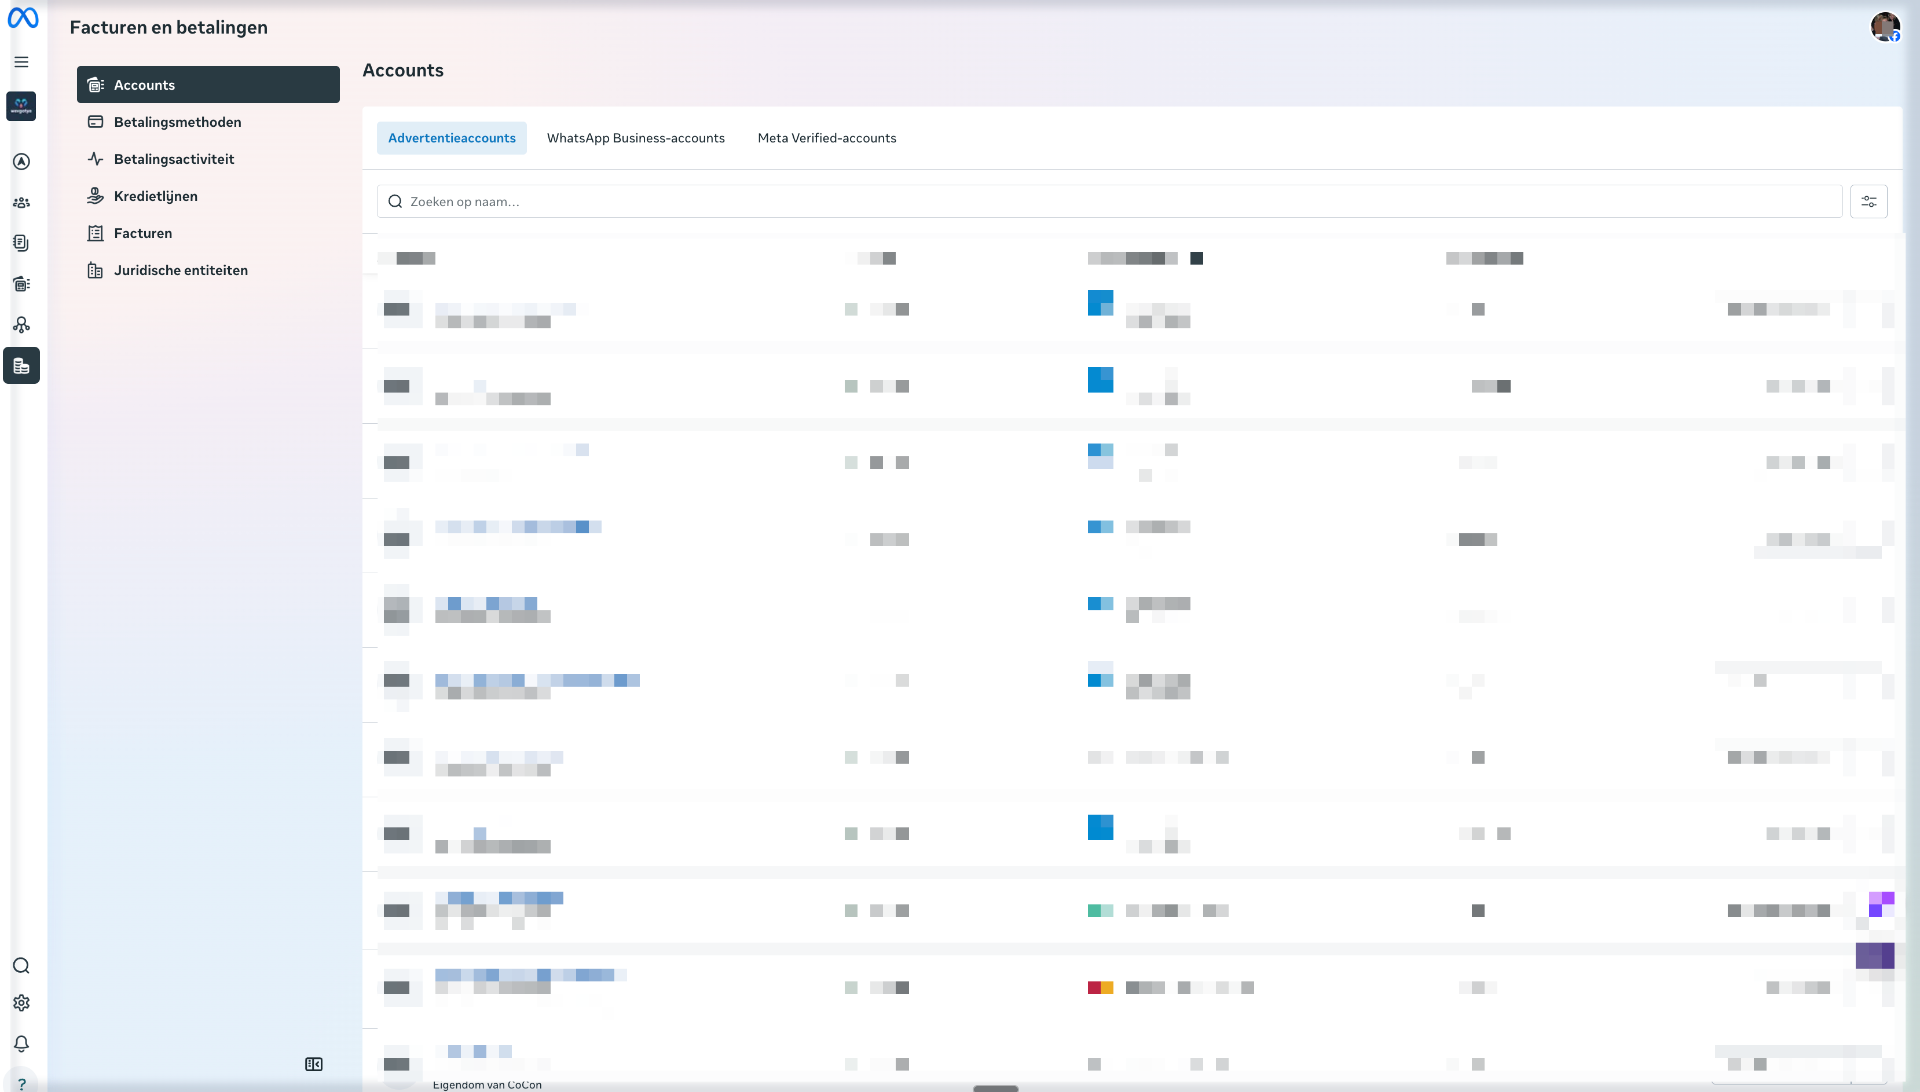
Task: Open search via the magnifier rail icon
Action: (21, 966)
